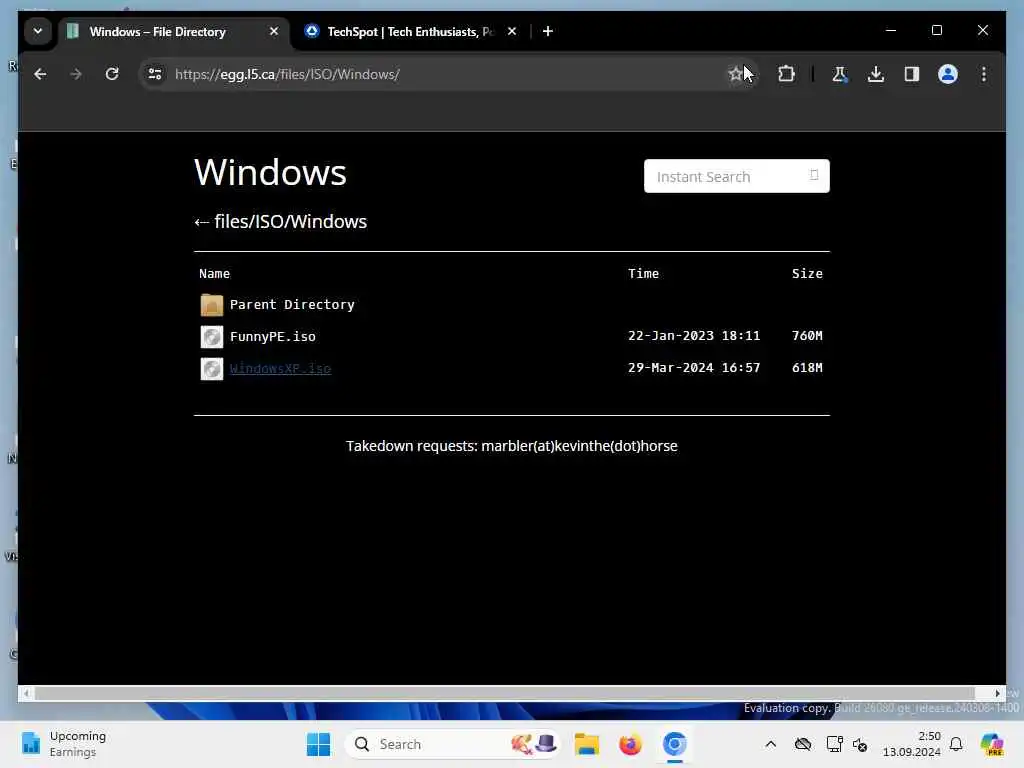Click the horizontal scrollbar track
Image resolution: width=1024 pixels, height=768 pixels.
(x=504, y=694)
